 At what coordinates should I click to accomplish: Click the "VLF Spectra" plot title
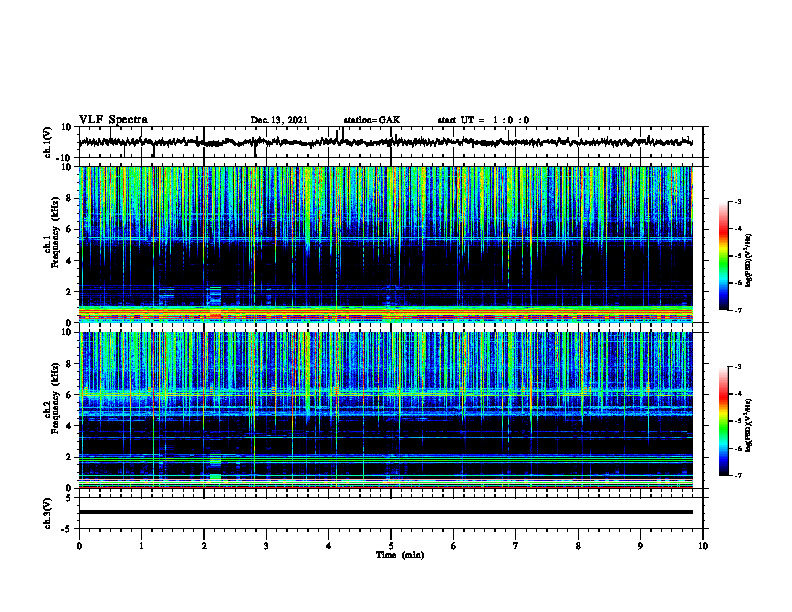pos(113,120)
